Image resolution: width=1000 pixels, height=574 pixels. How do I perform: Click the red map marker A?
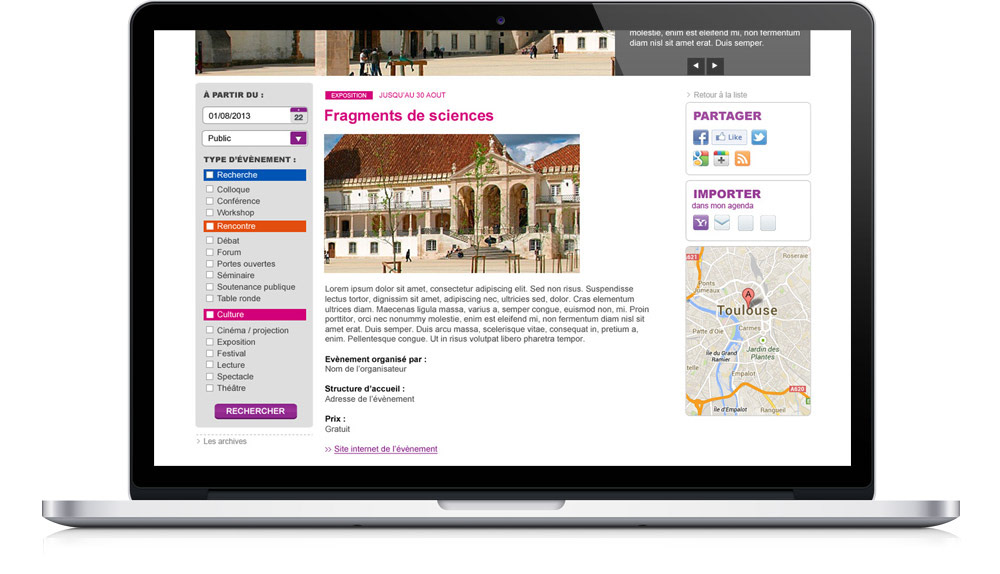(748, 297)
